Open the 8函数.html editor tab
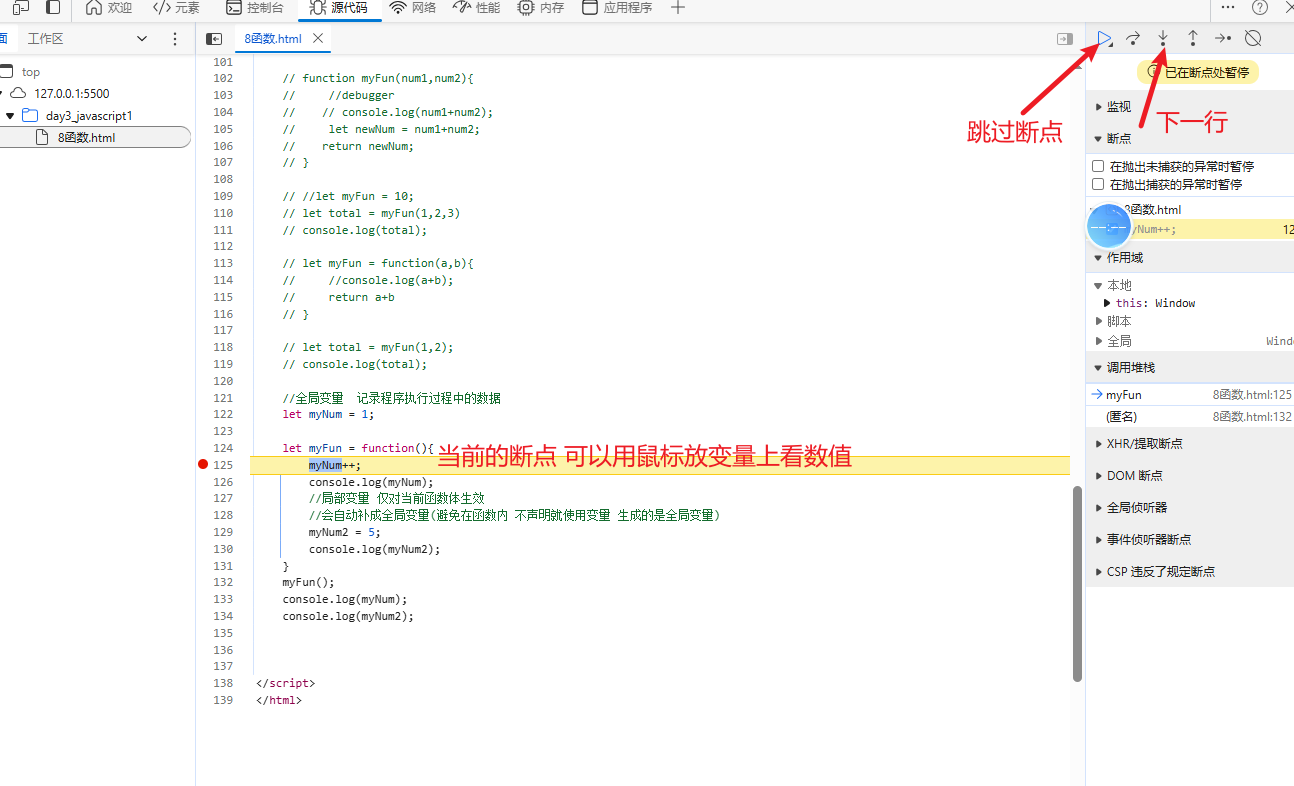Image resolution: width=1294 pixels, height=786 pixels. 273,38
